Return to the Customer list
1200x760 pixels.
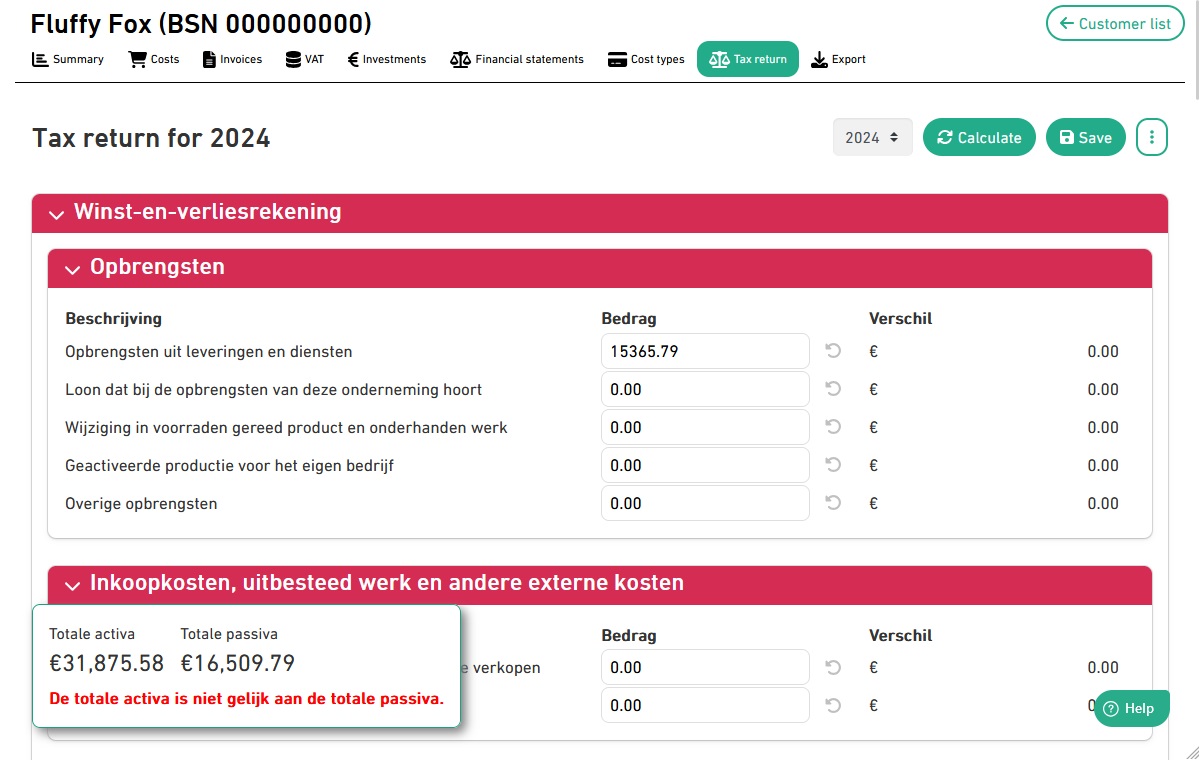[1114, 23]
